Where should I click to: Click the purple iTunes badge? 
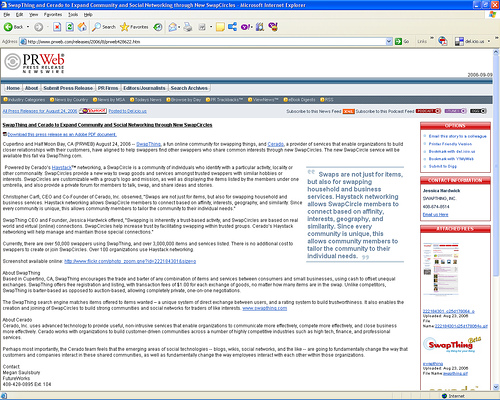pos(455,111)
